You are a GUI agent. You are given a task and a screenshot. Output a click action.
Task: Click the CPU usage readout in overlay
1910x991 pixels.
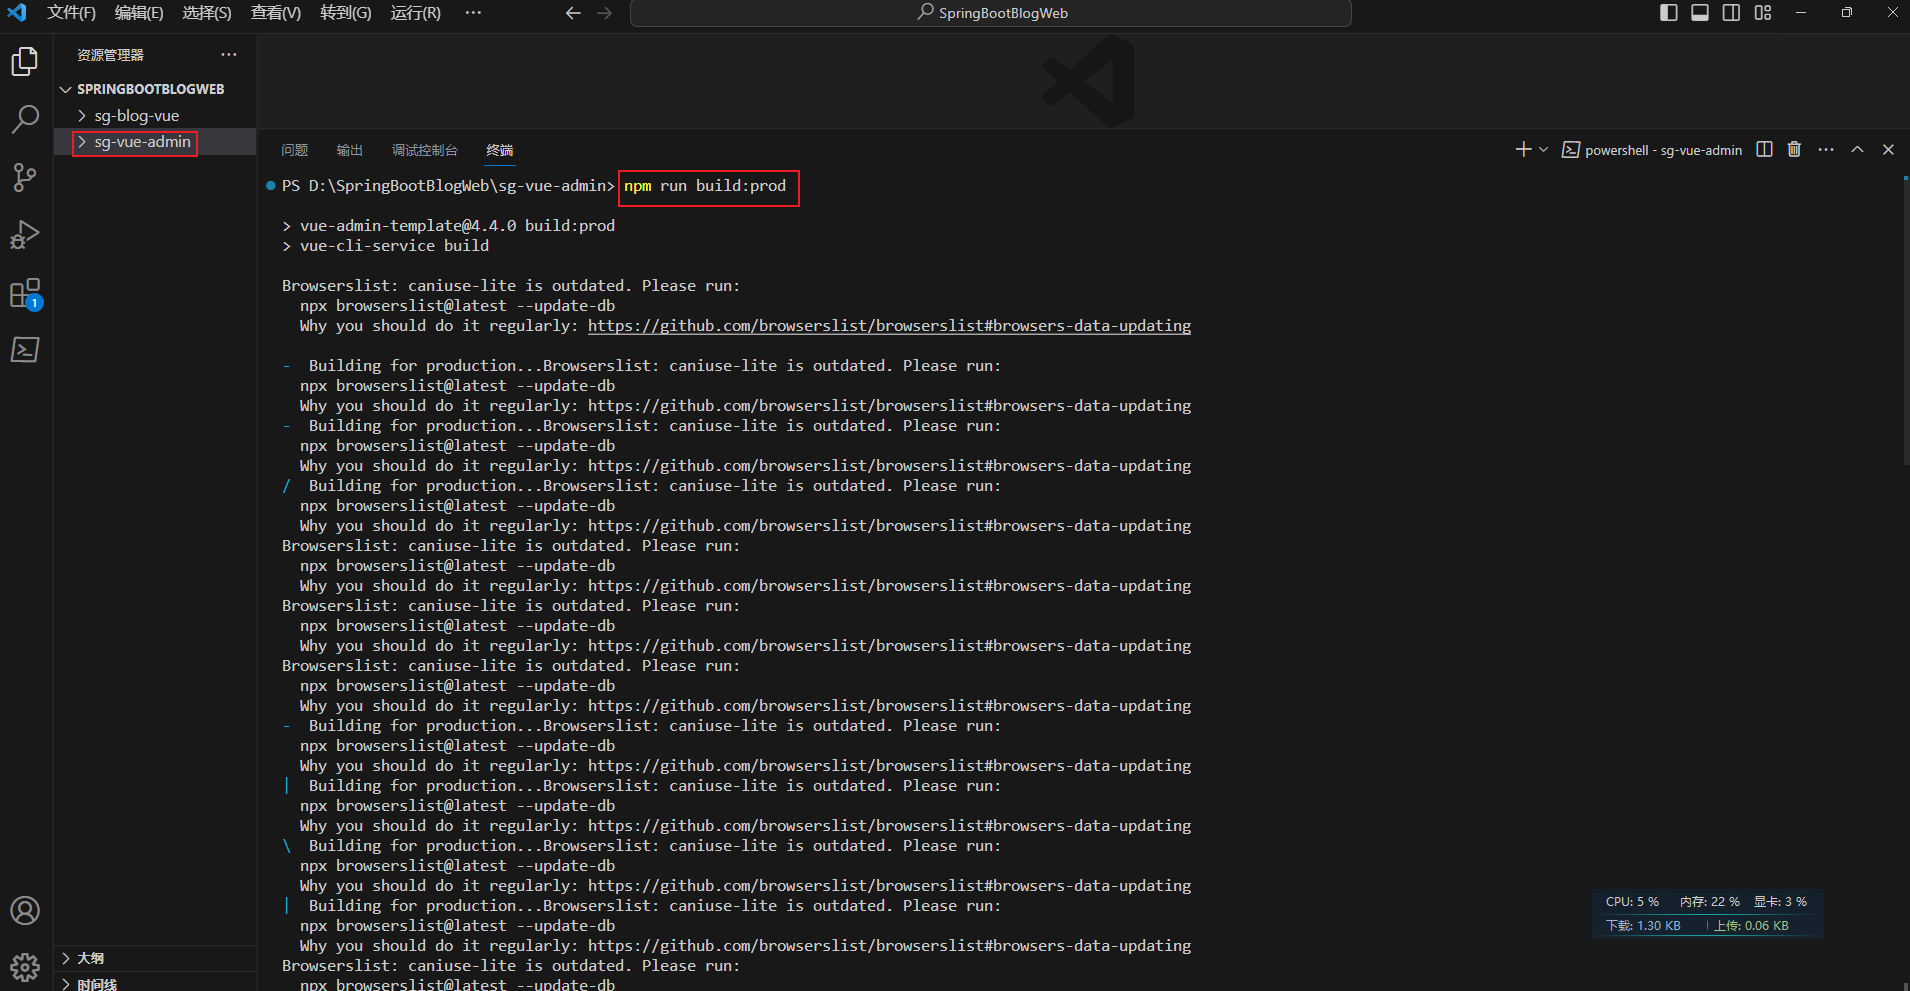coord(1632,902)
